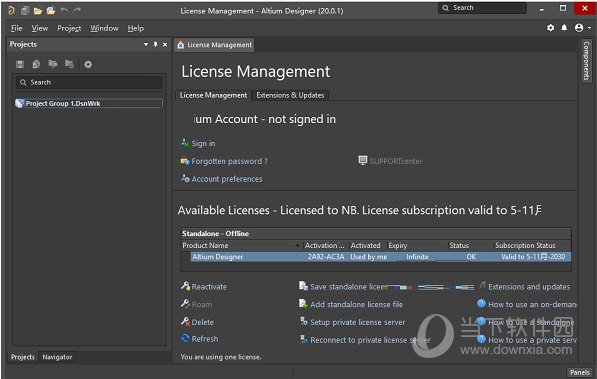Click the save all documents icon in title bar

[x=25, y=11]
